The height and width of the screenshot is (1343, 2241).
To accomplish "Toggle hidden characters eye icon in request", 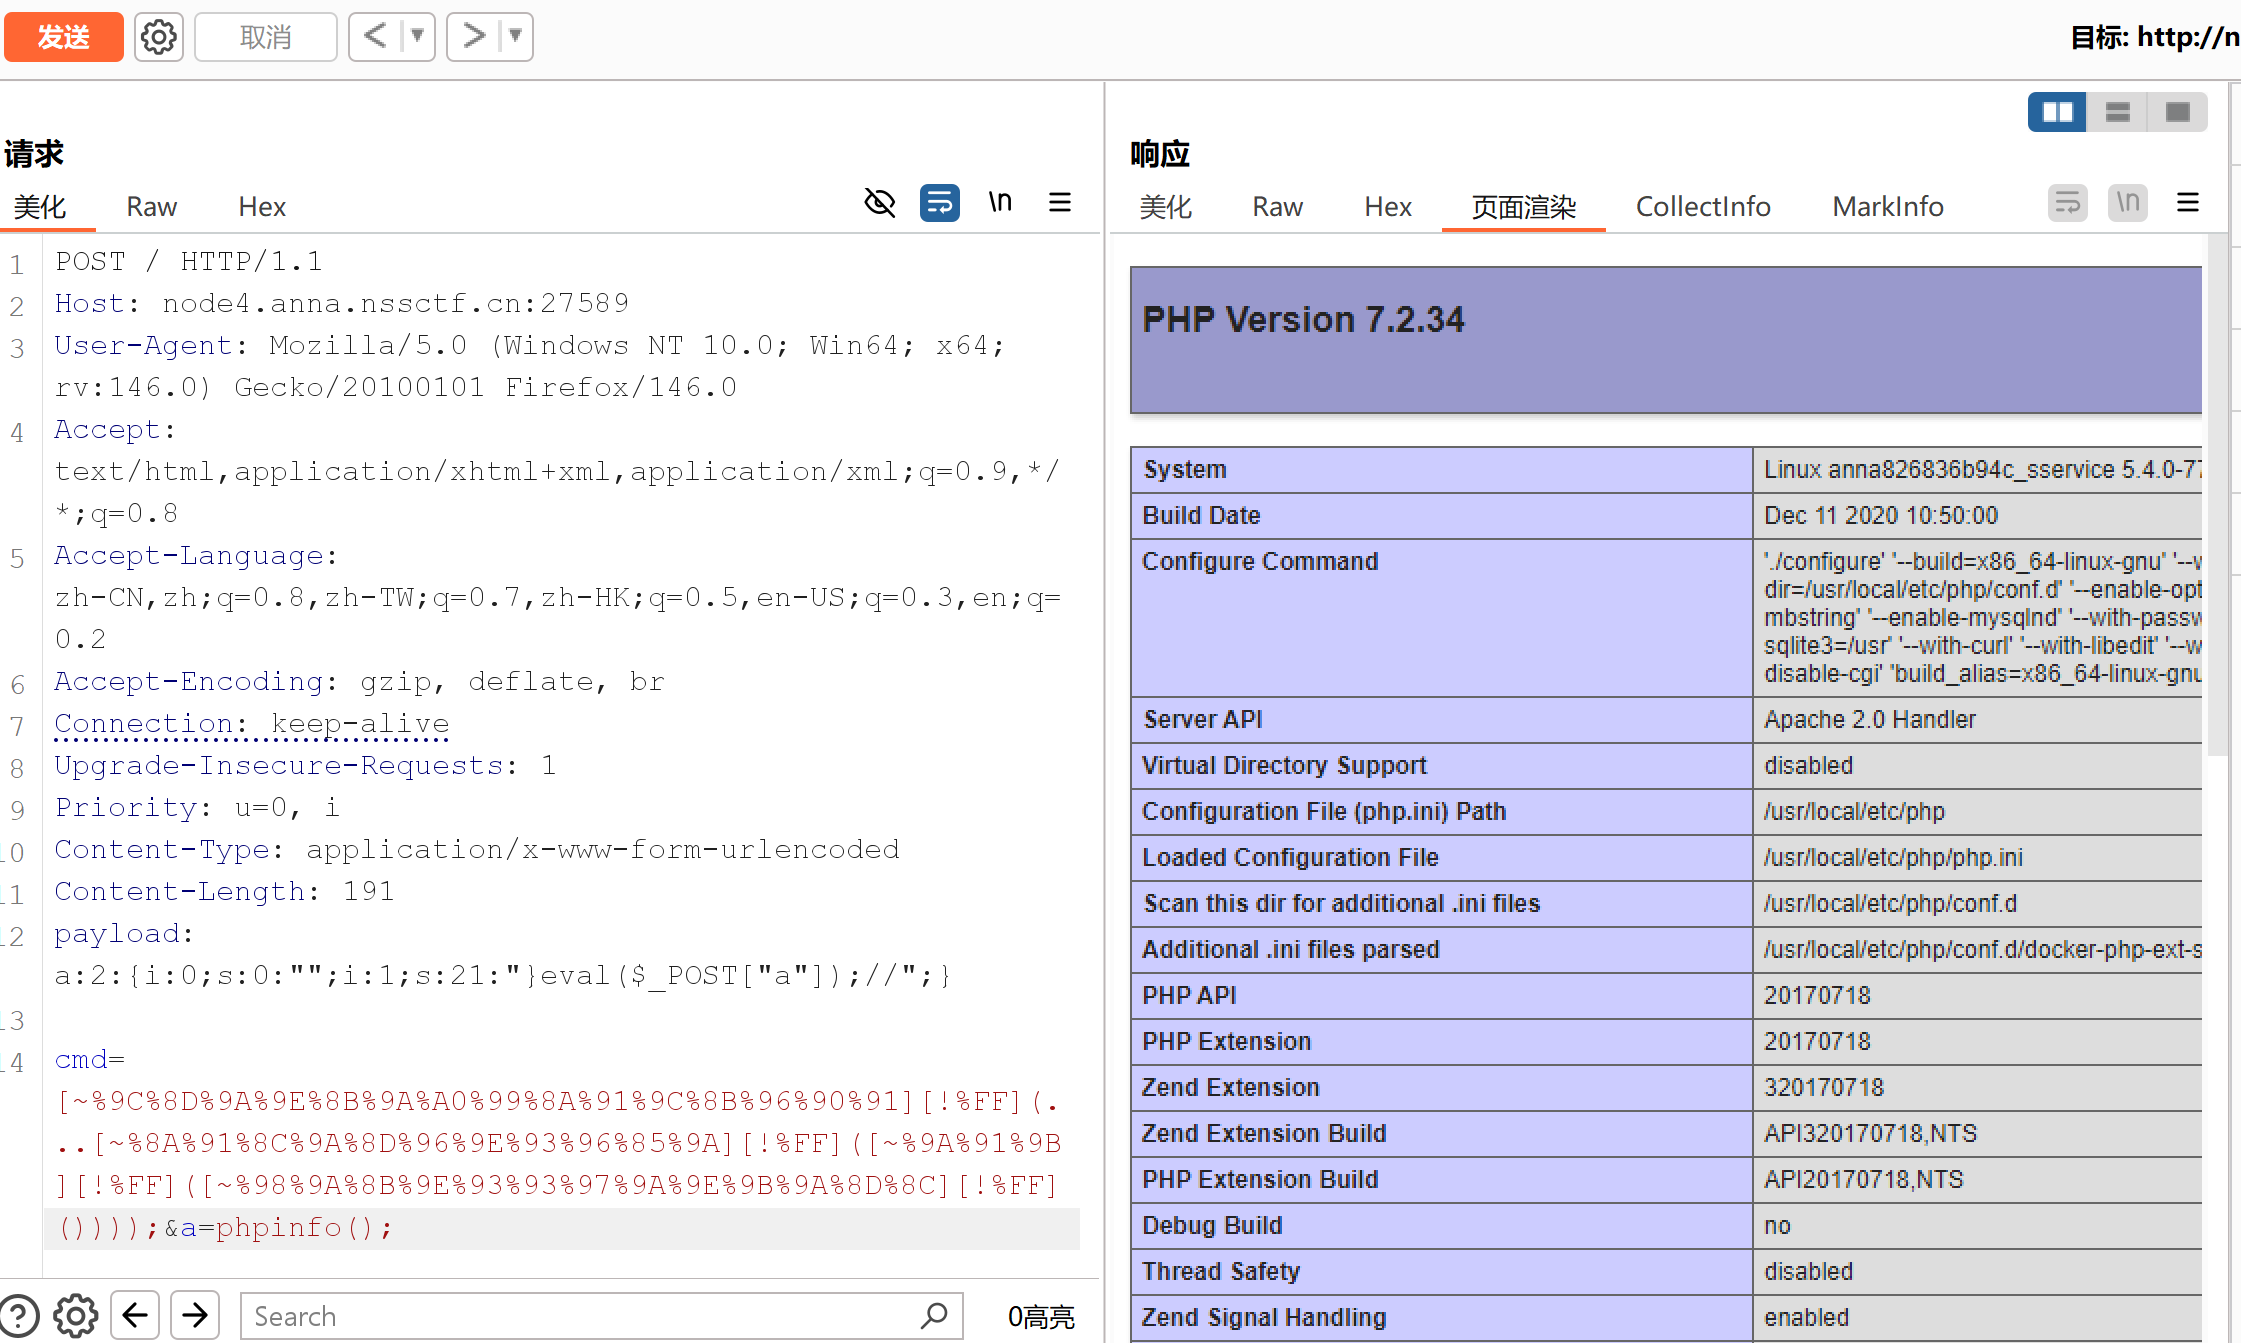I will click(879, 203).
